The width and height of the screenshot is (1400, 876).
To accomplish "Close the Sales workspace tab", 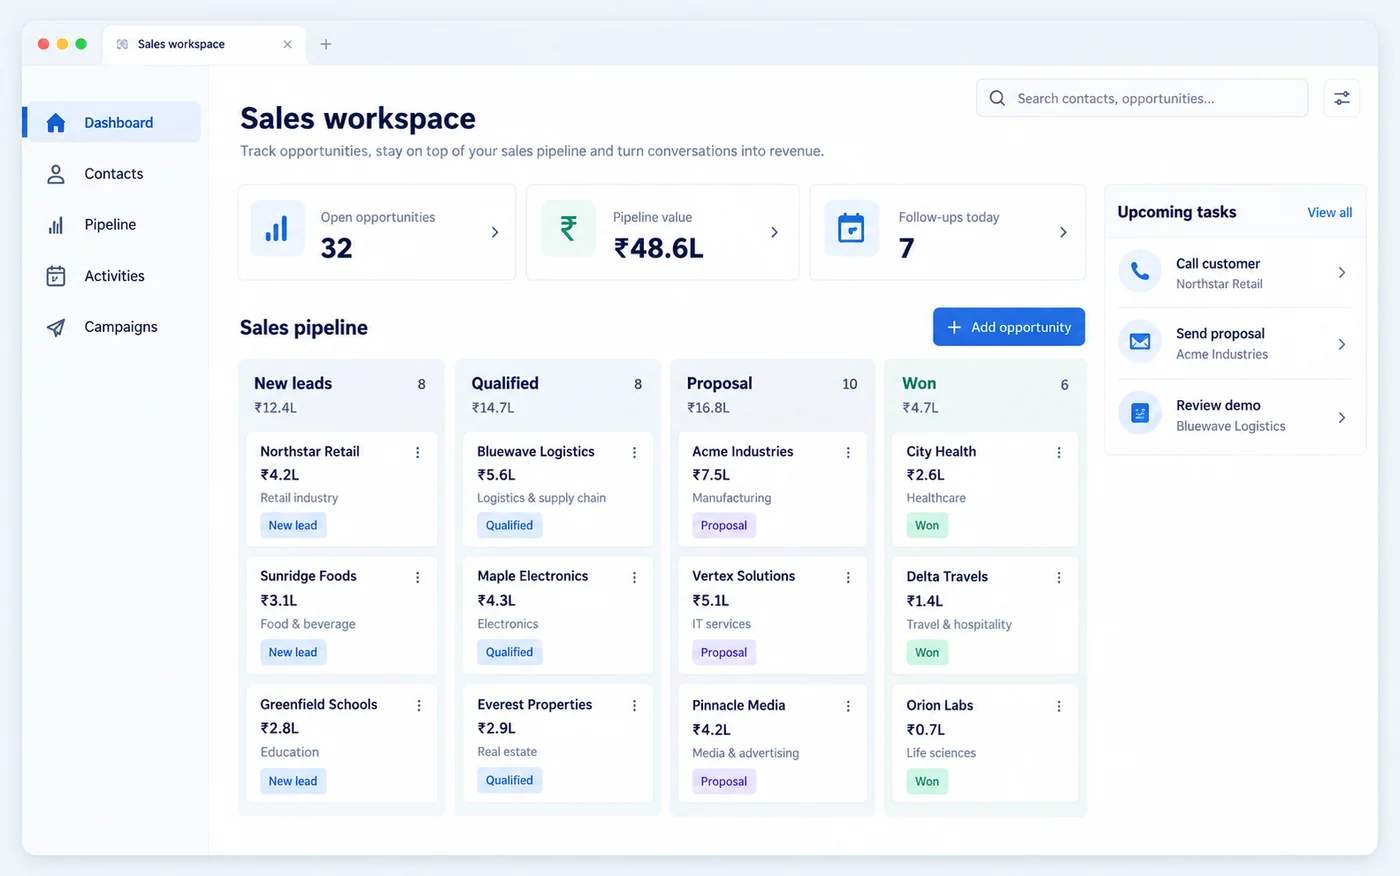I will click(x=288, y=44).
